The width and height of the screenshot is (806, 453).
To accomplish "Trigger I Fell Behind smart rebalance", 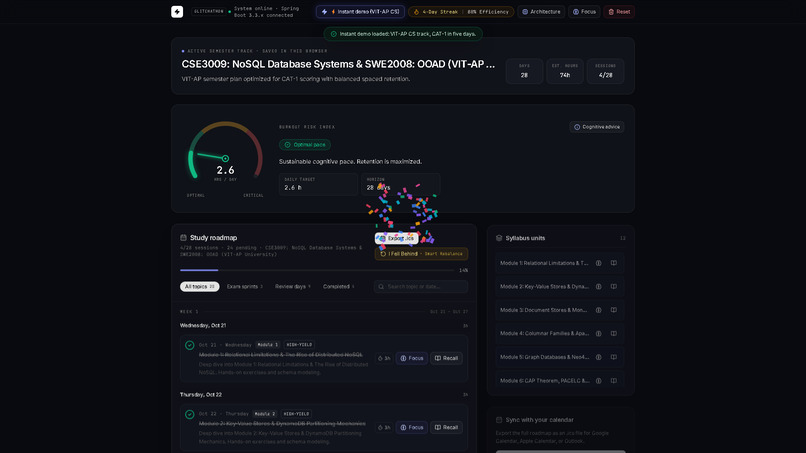I will coord(421,253).
